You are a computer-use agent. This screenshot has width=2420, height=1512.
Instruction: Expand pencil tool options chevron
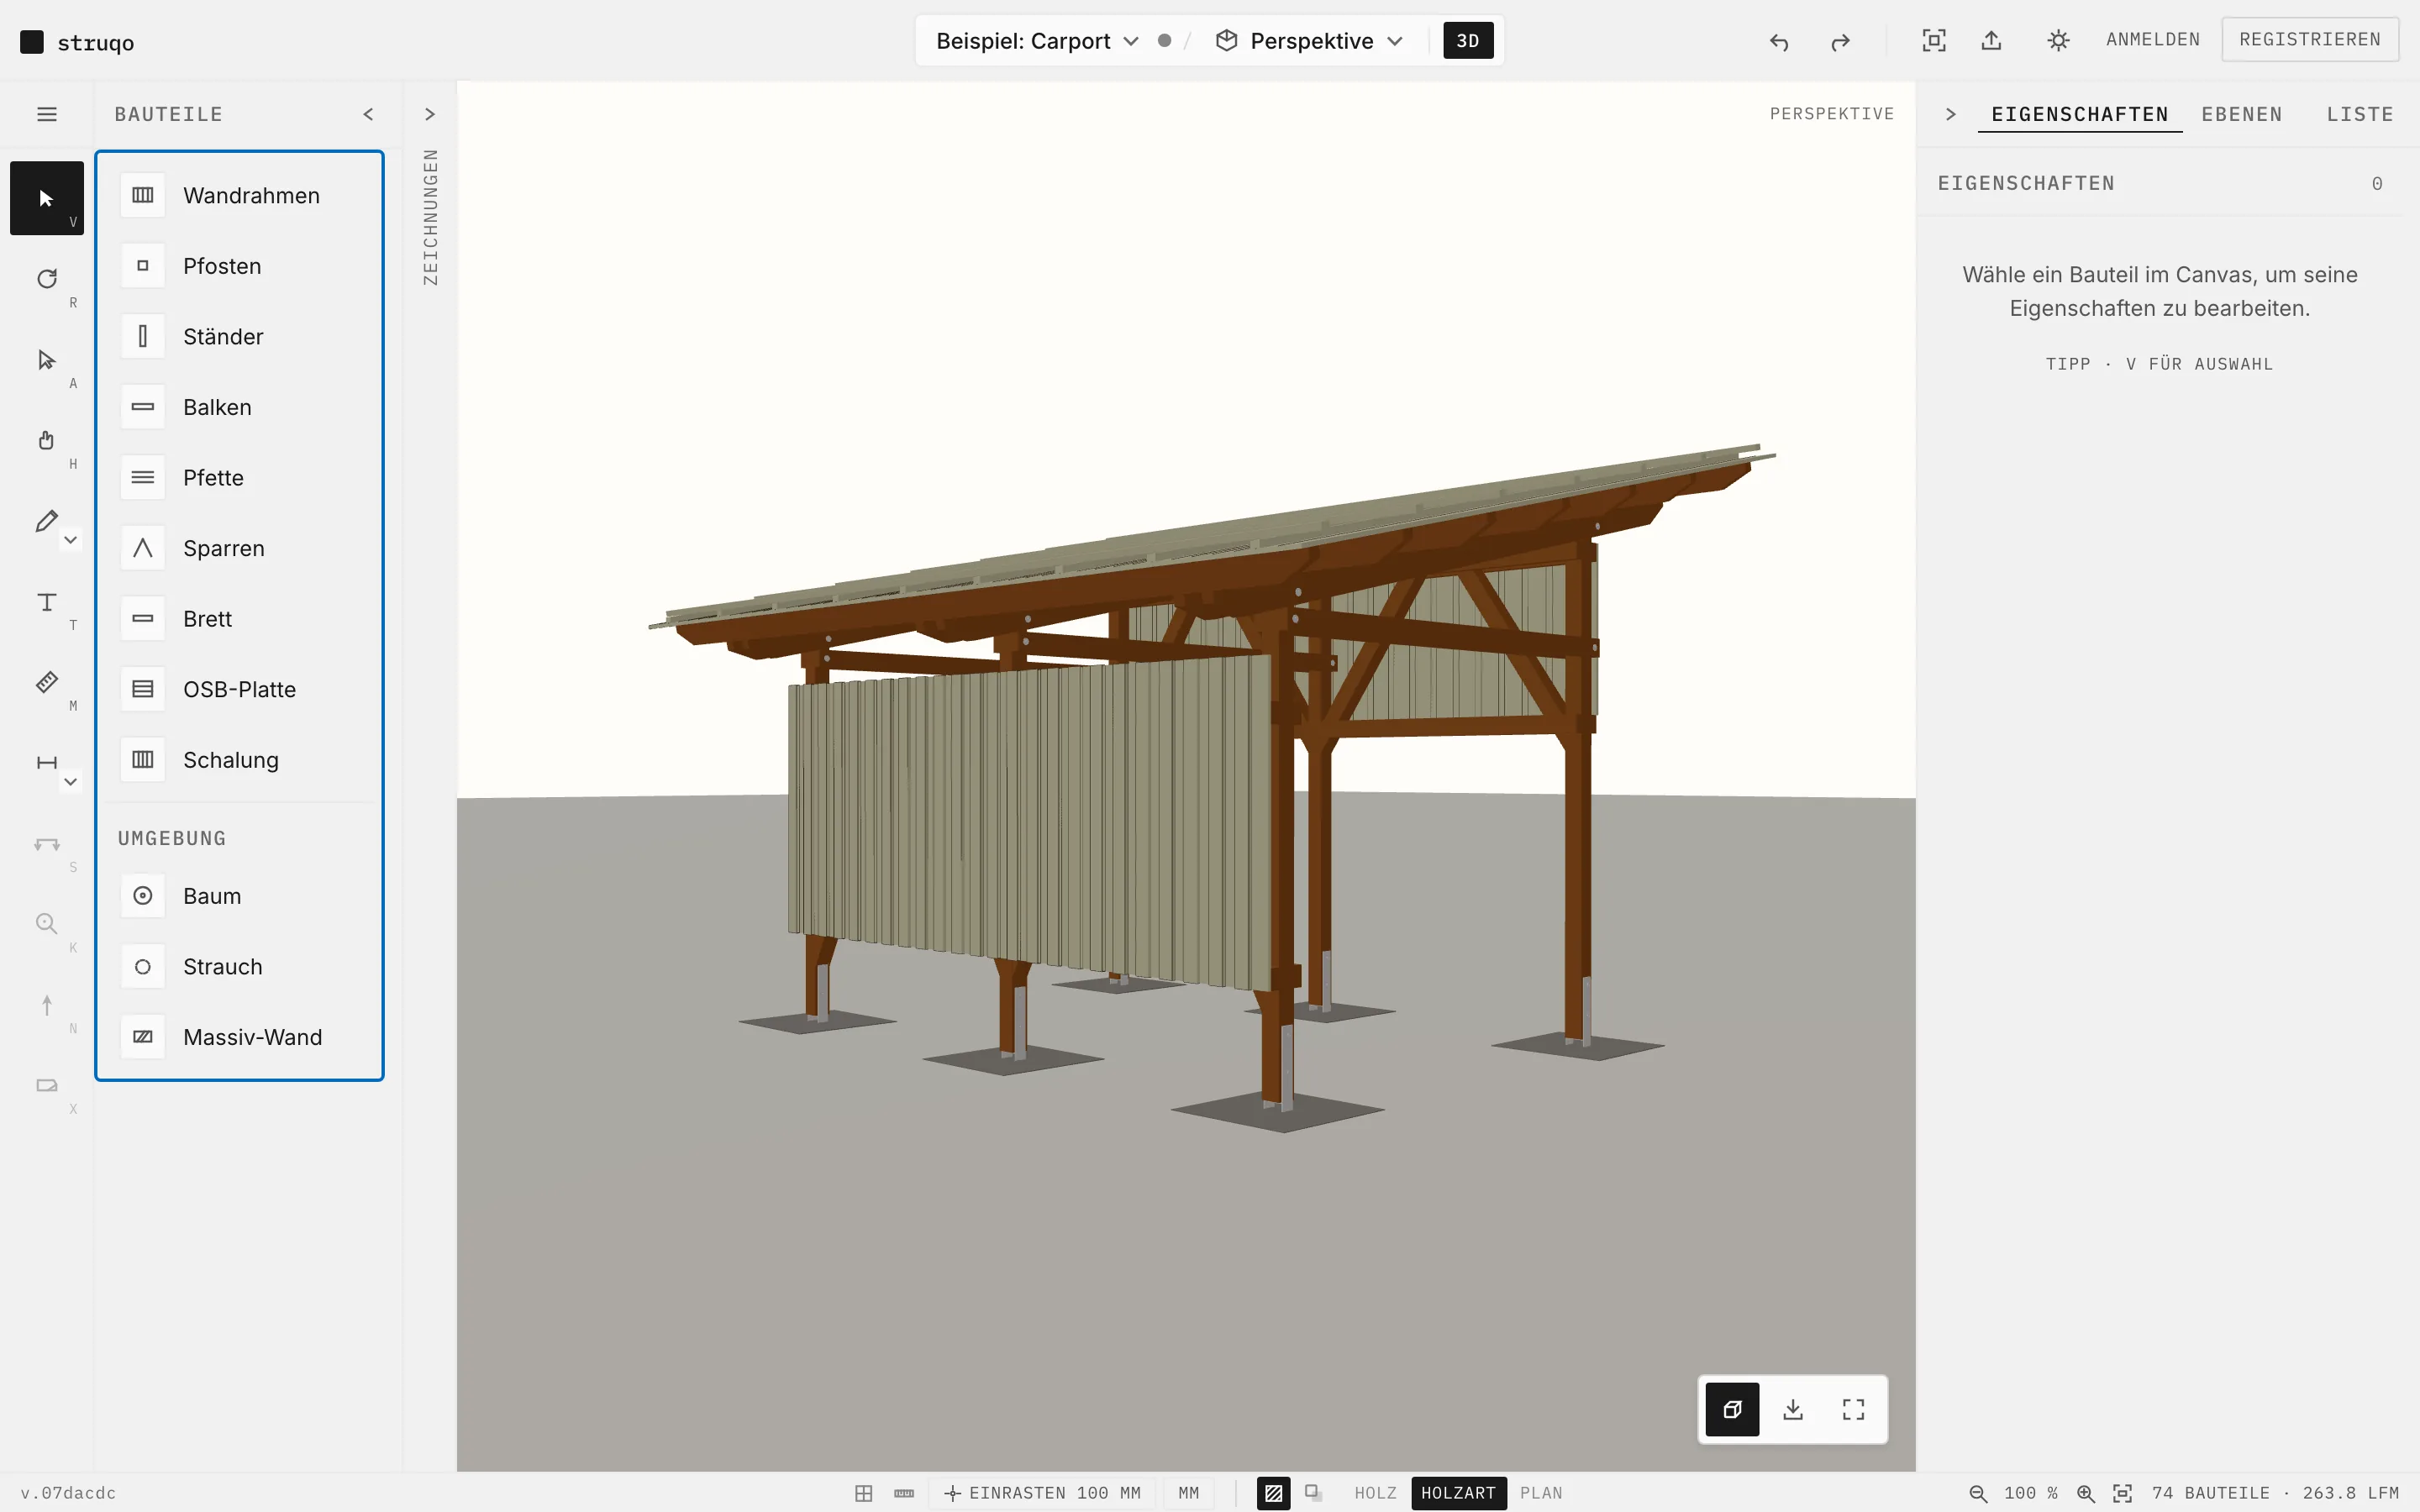coord(70,540)
